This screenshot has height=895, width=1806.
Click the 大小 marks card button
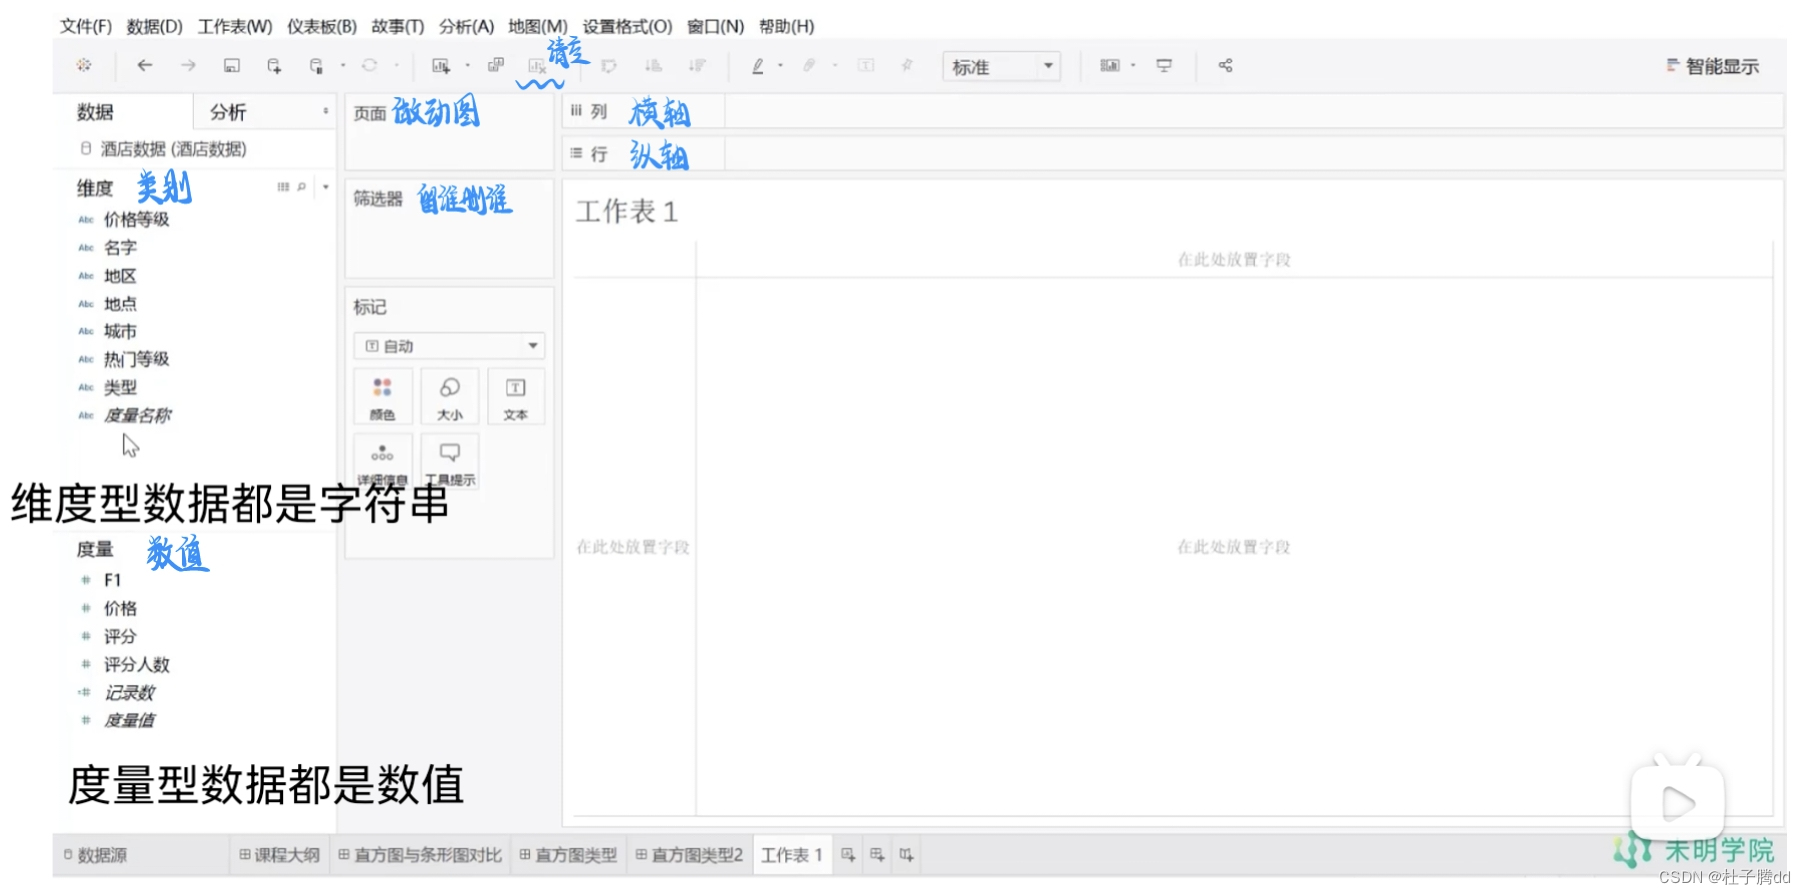pyautogui.click(x=450, y=397)
